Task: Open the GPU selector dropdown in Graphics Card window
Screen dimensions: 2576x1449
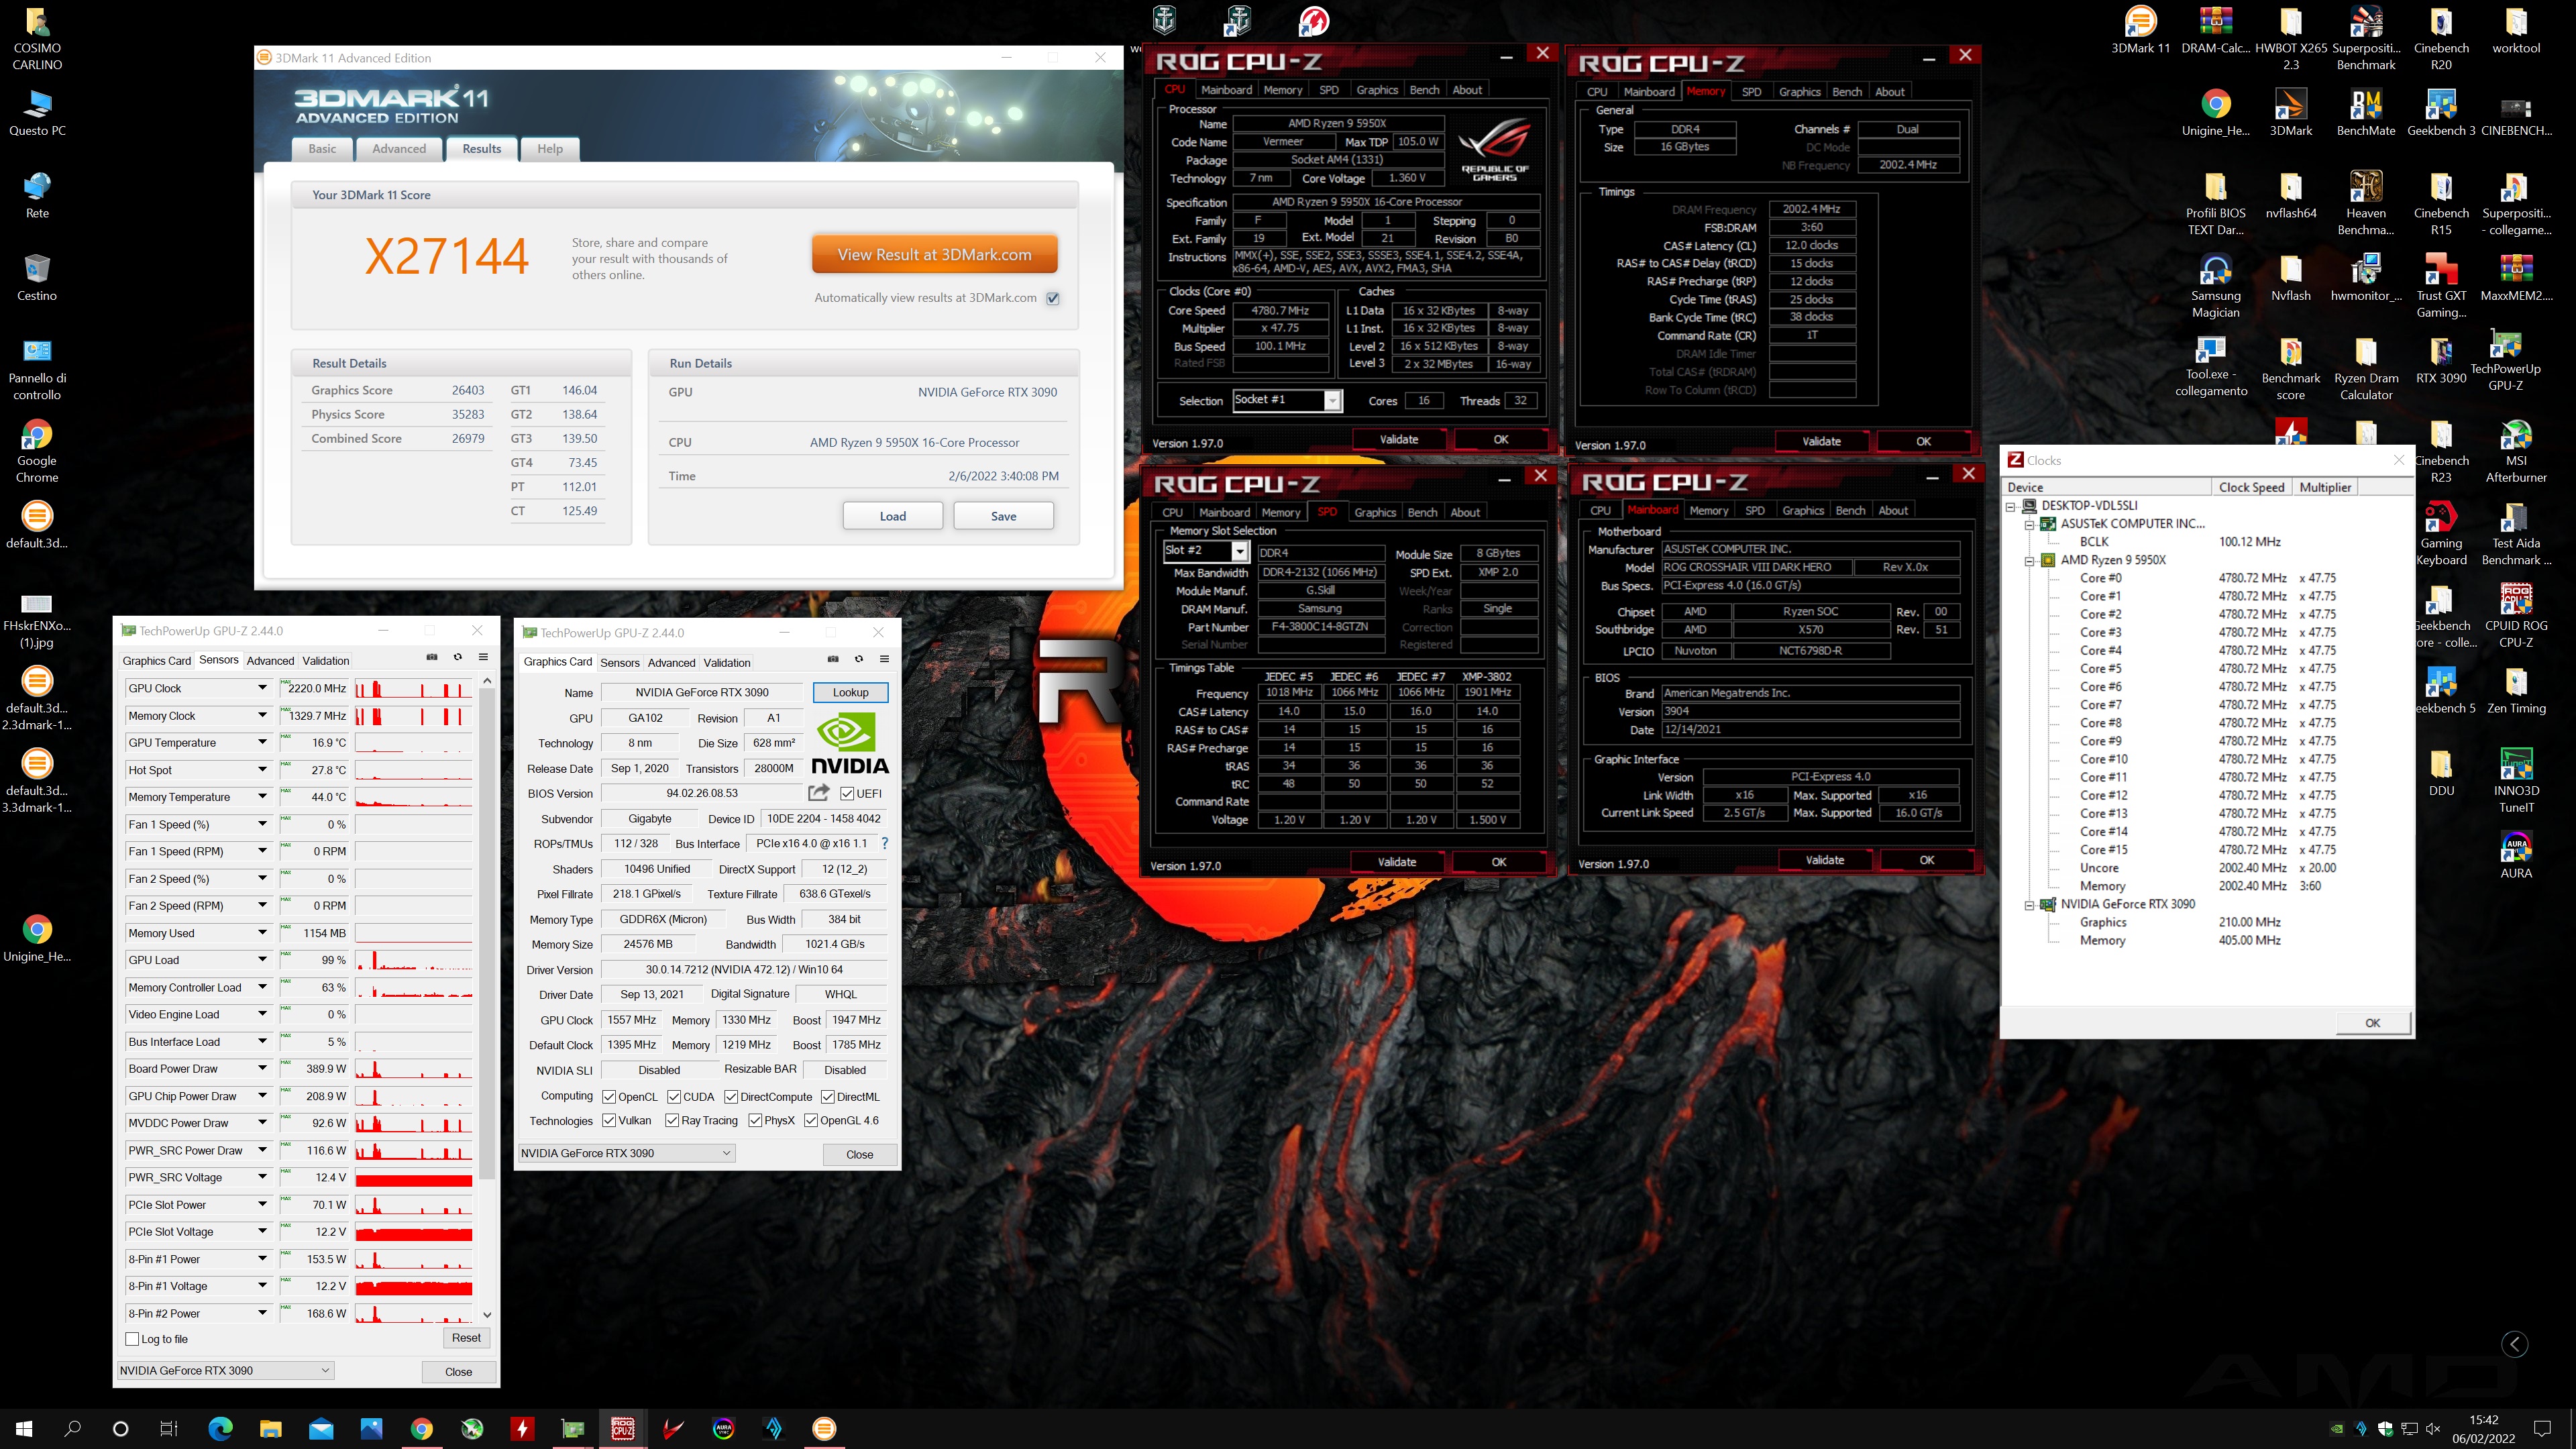Action: [627, 1153]
